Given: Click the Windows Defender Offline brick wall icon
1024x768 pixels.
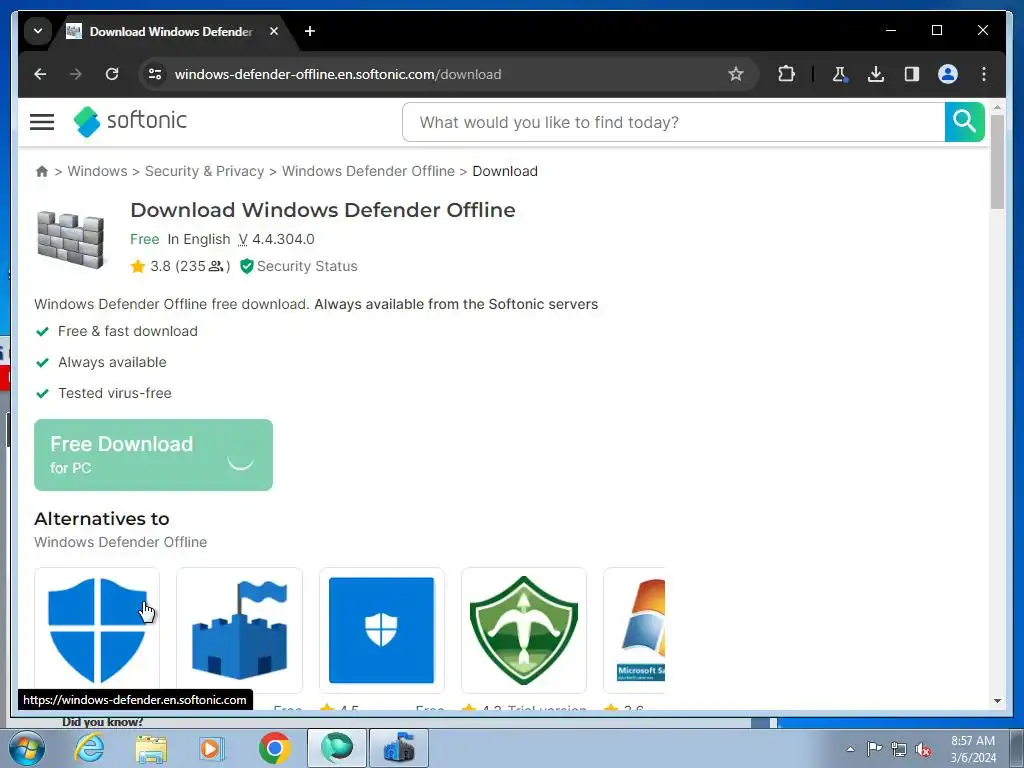Looking at the screenshot, I should (71, 240).
